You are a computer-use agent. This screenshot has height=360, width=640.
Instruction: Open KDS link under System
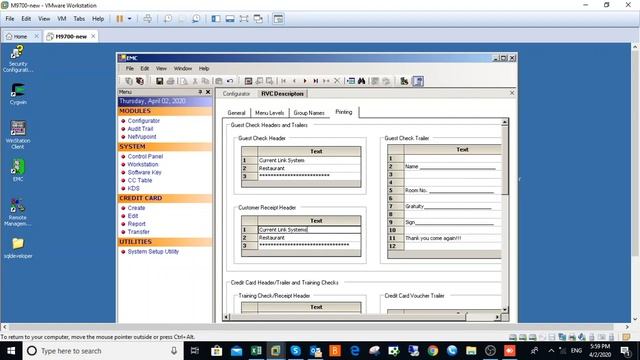(133, 188)
